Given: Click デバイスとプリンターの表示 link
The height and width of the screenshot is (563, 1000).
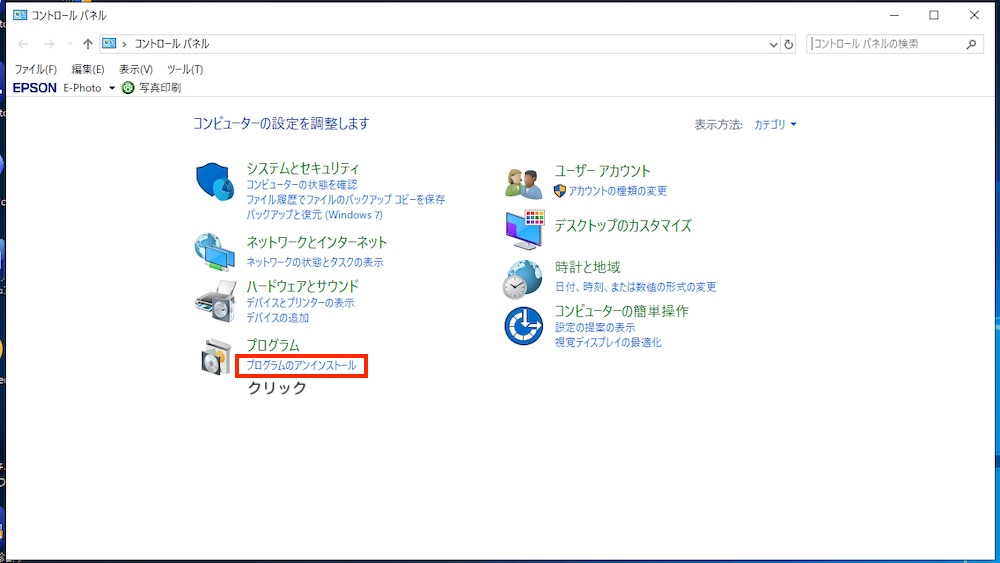Looking at the screenshot, I should click(x=300, y=303).
